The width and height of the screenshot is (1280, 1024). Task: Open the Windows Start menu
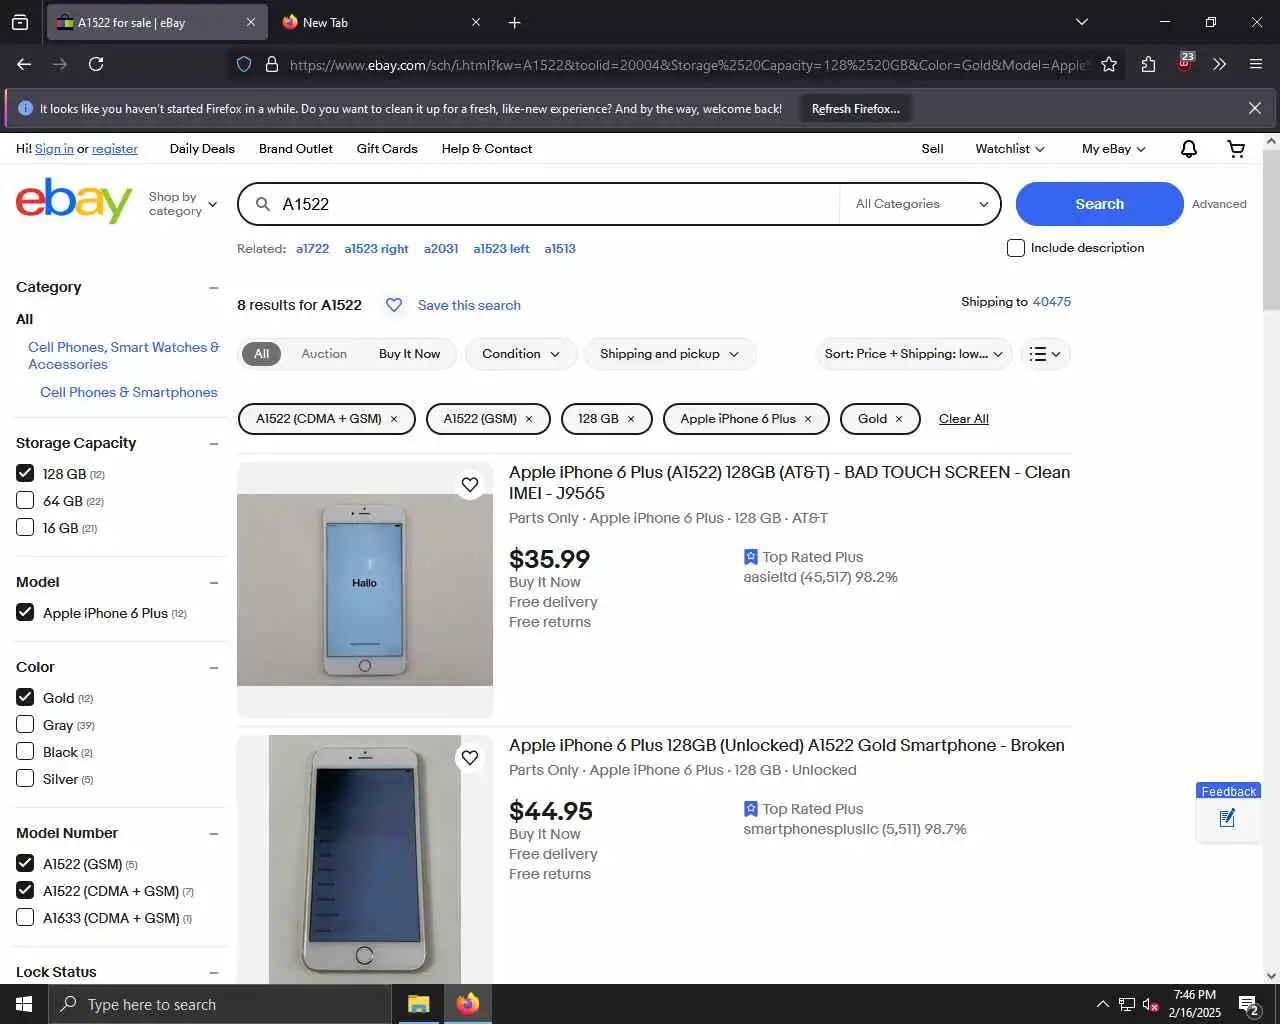pos(24,1004)
